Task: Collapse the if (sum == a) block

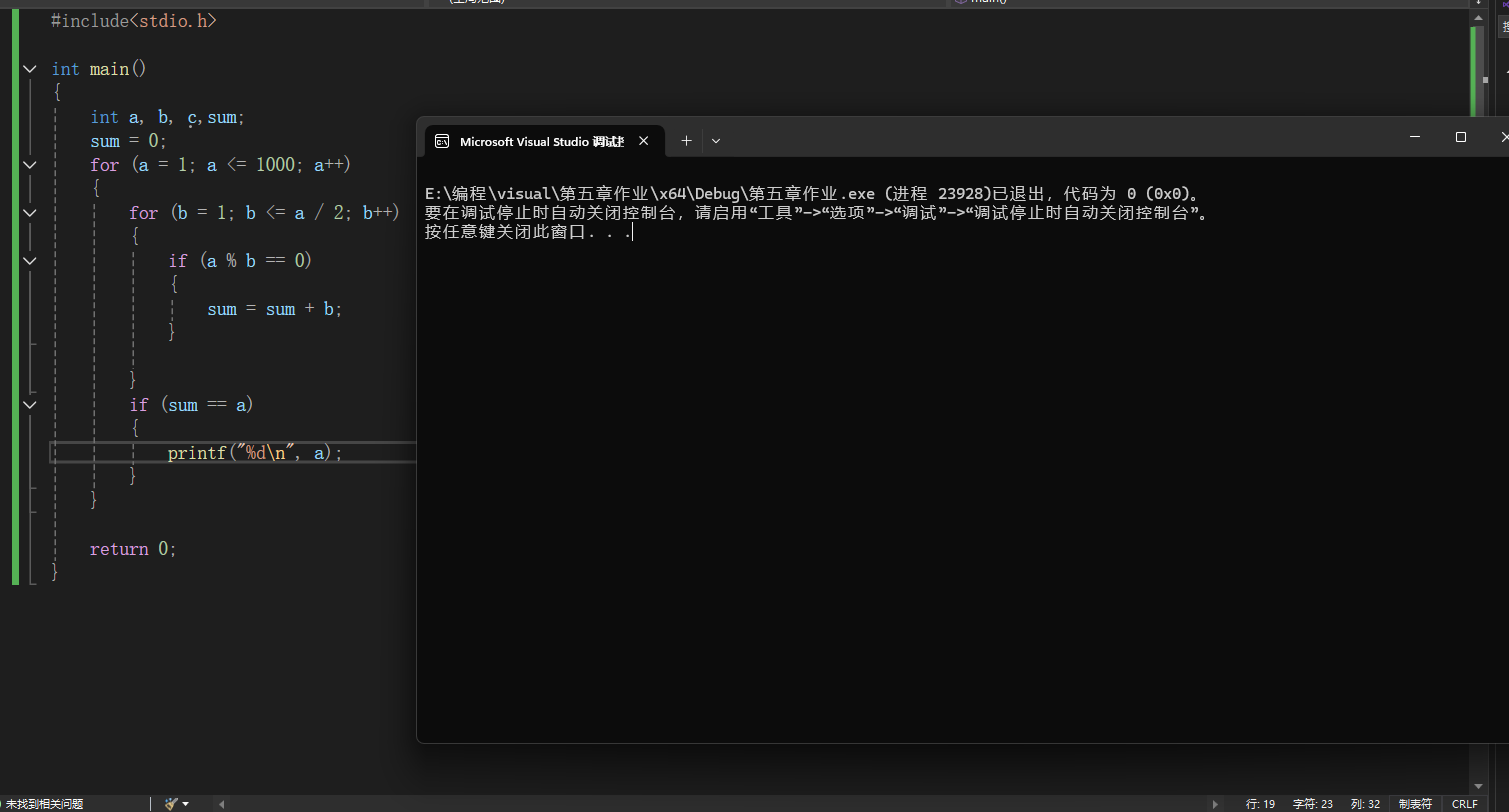Action: [x=30, y=405]
